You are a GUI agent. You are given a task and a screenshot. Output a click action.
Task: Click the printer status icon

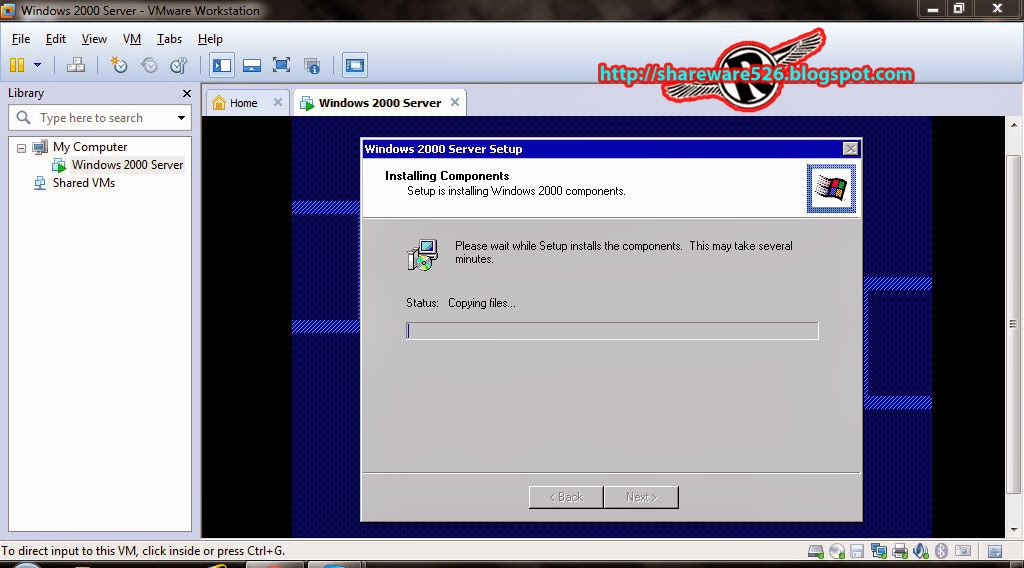[900, 552]
